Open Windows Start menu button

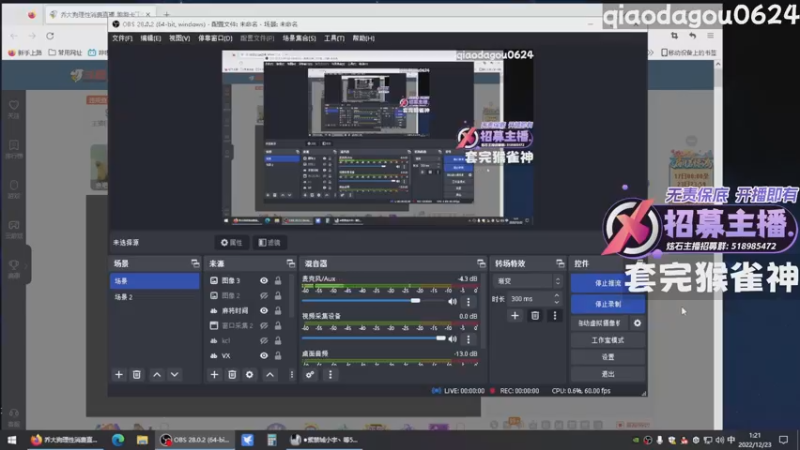12,440
